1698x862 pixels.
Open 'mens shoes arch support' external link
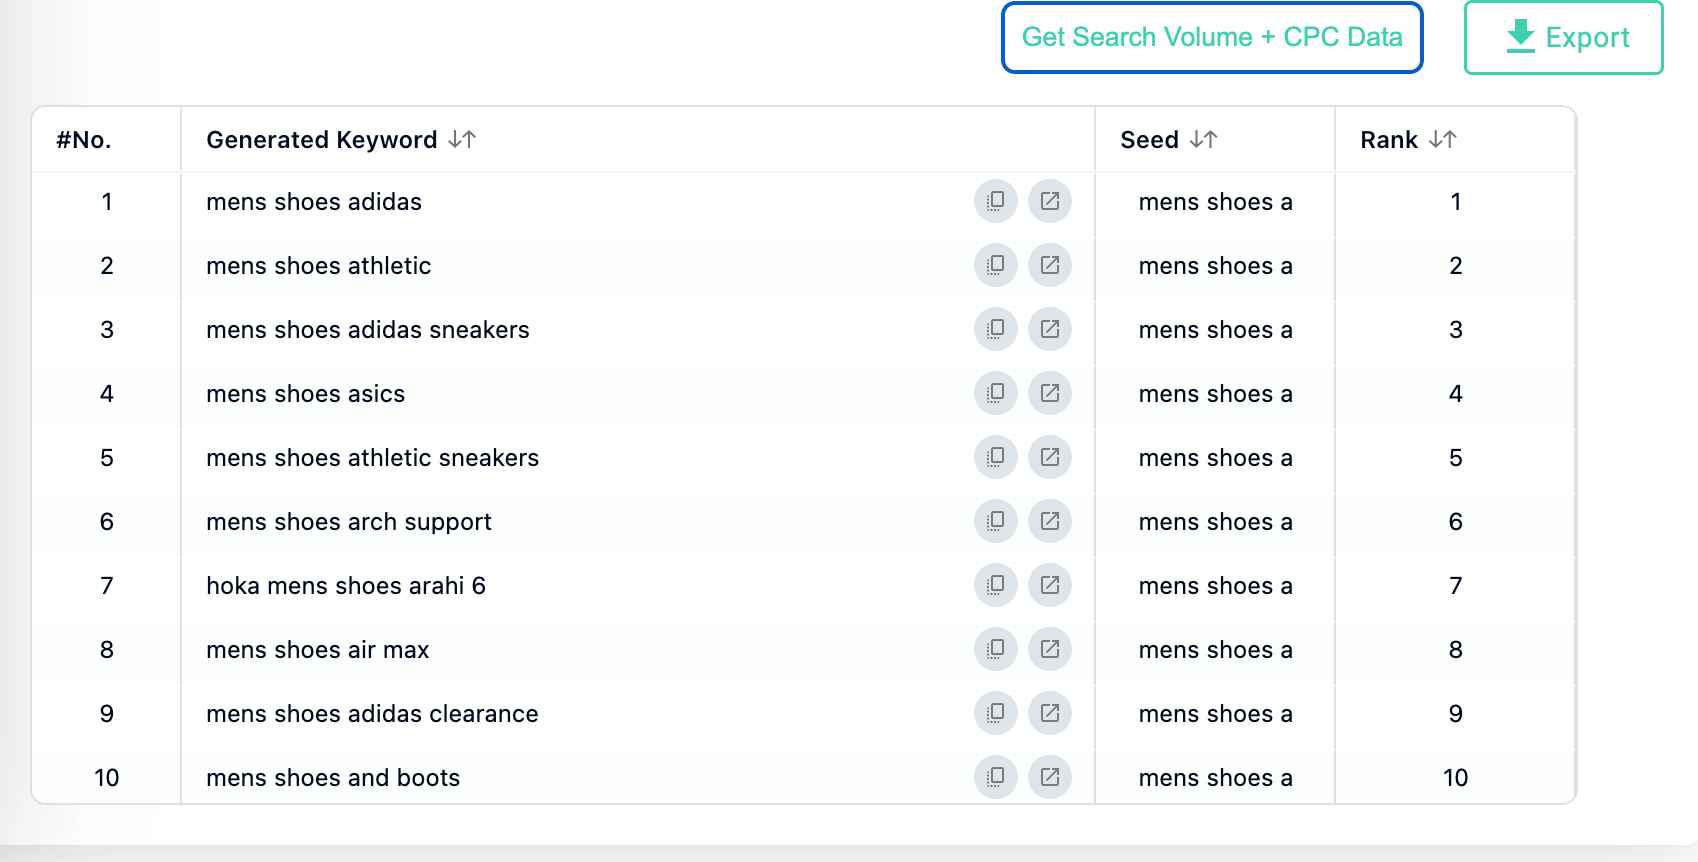(x=1049, y=521)
